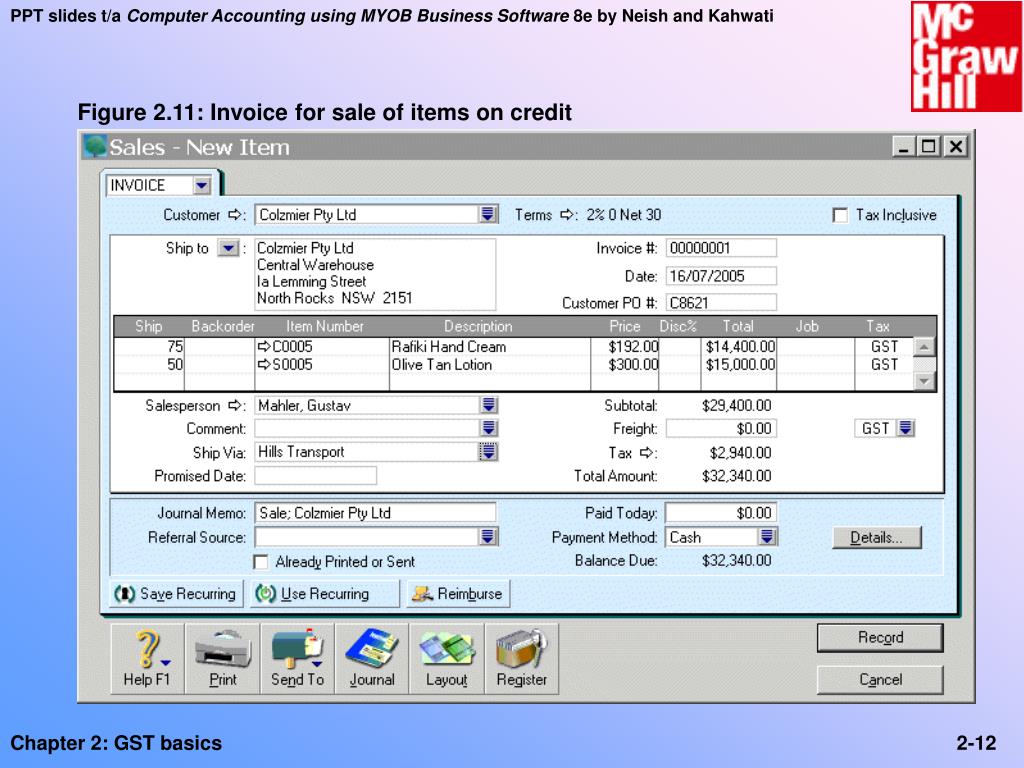Open the Customer dropdown list
The image size is (1024, 768).
coord(488,215)
